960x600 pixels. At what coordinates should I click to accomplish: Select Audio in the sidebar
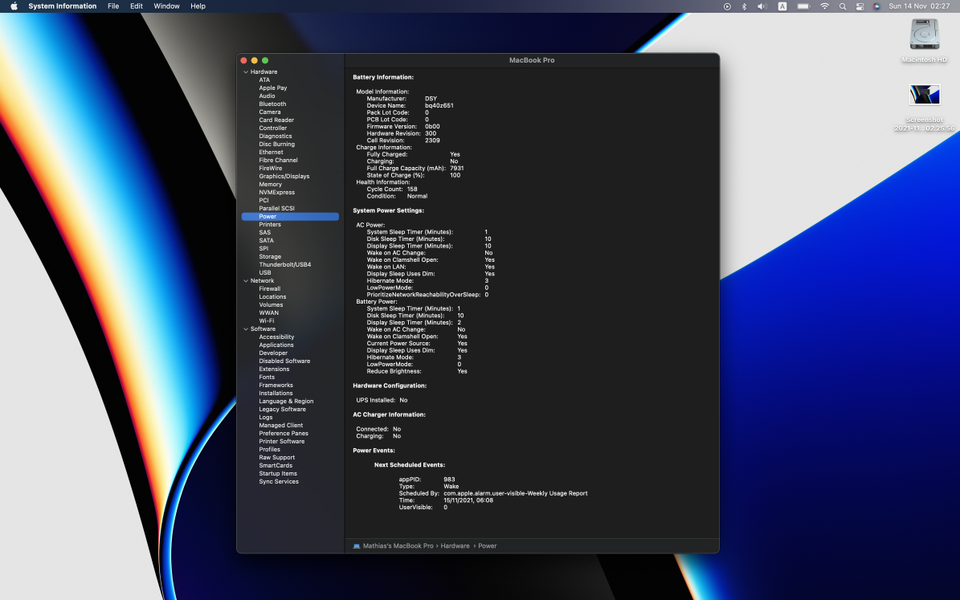coord(267,96)
